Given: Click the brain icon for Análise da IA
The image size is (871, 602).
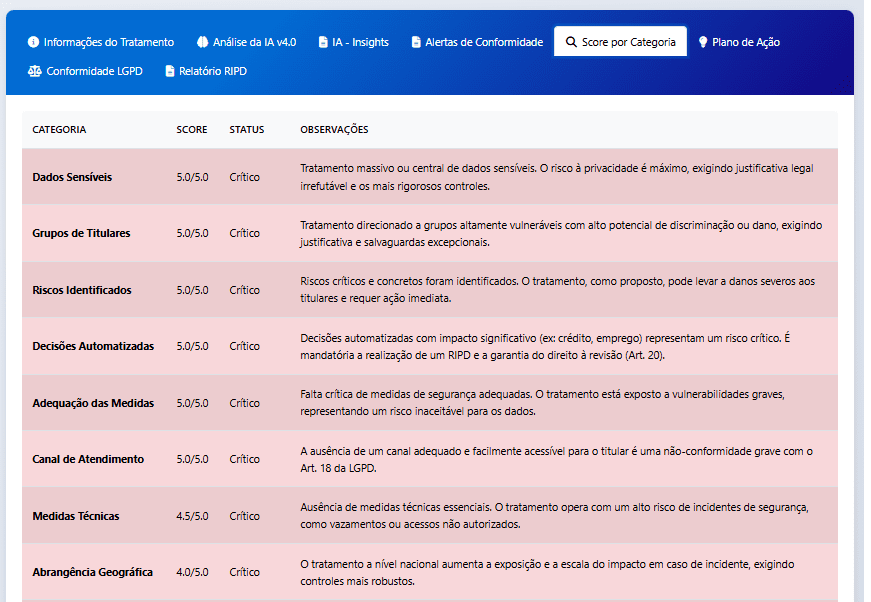Looking at the screenshot, I should point(202,42).
